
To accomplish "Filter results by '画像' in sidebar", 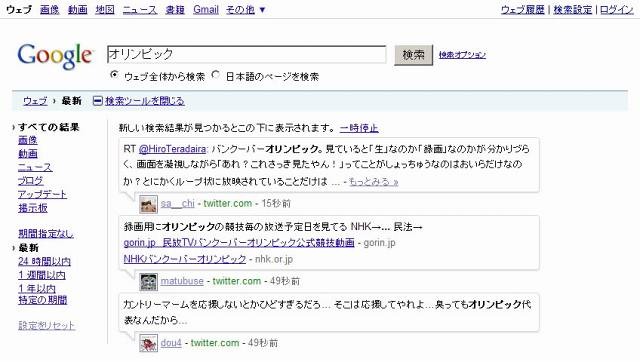I will 28,140.
